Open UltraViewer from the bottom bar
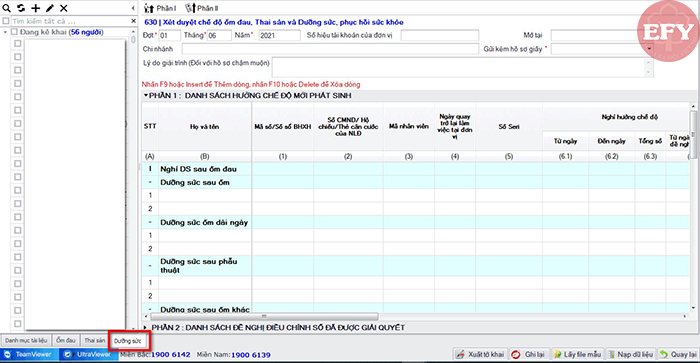Viewport: 700px width, 363px height. (x=88, y=355)
